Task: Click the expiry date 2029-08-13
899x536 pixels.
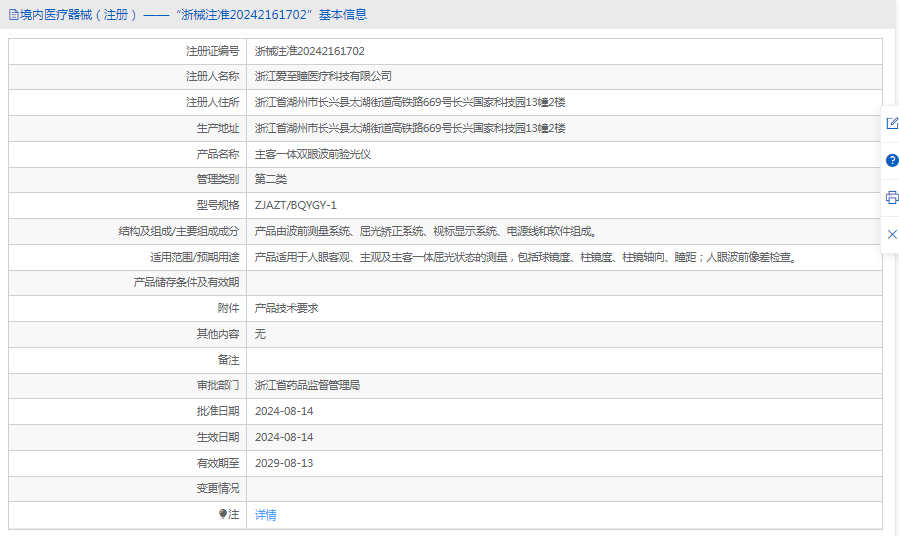Action: pos(284,463)
